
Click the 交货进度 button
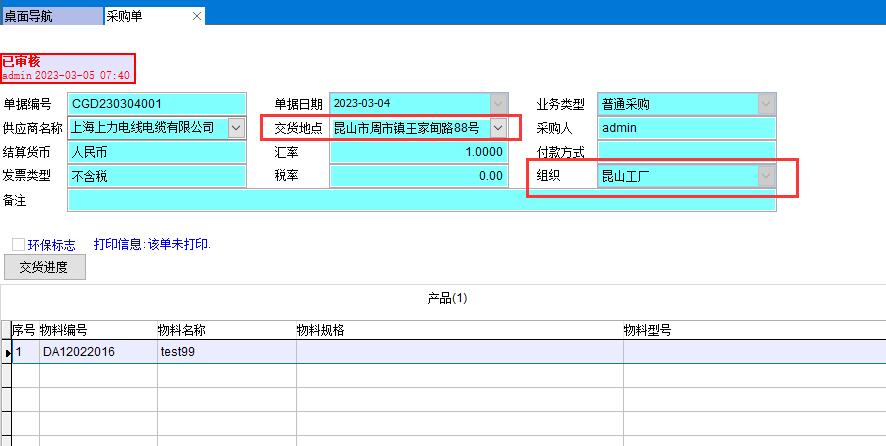coord(45,267)
